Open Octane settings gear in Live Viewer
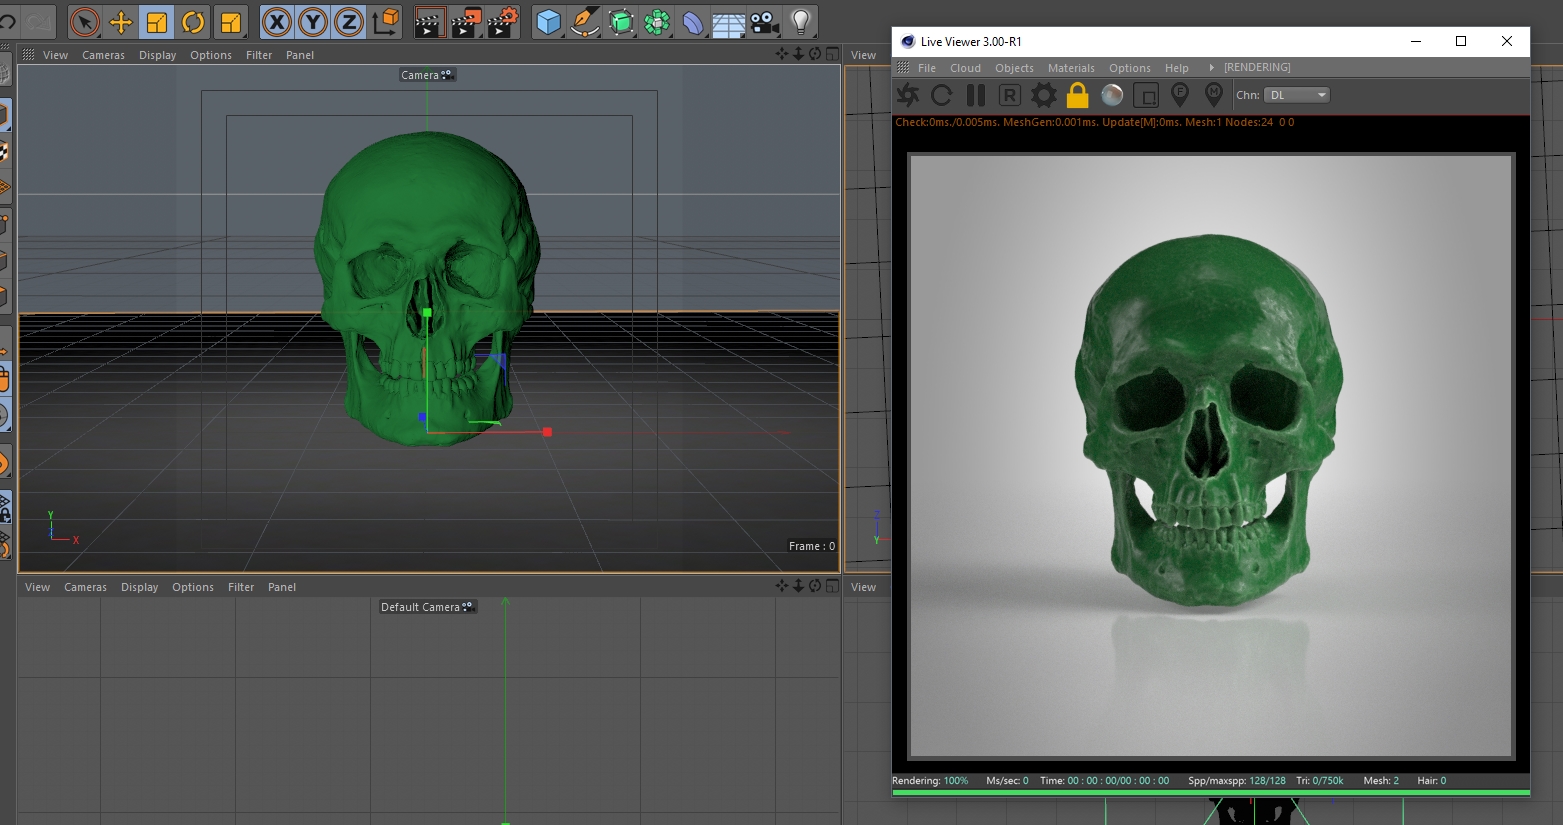This screenshot has width=1563, height=825. [x=1043, y=95]
